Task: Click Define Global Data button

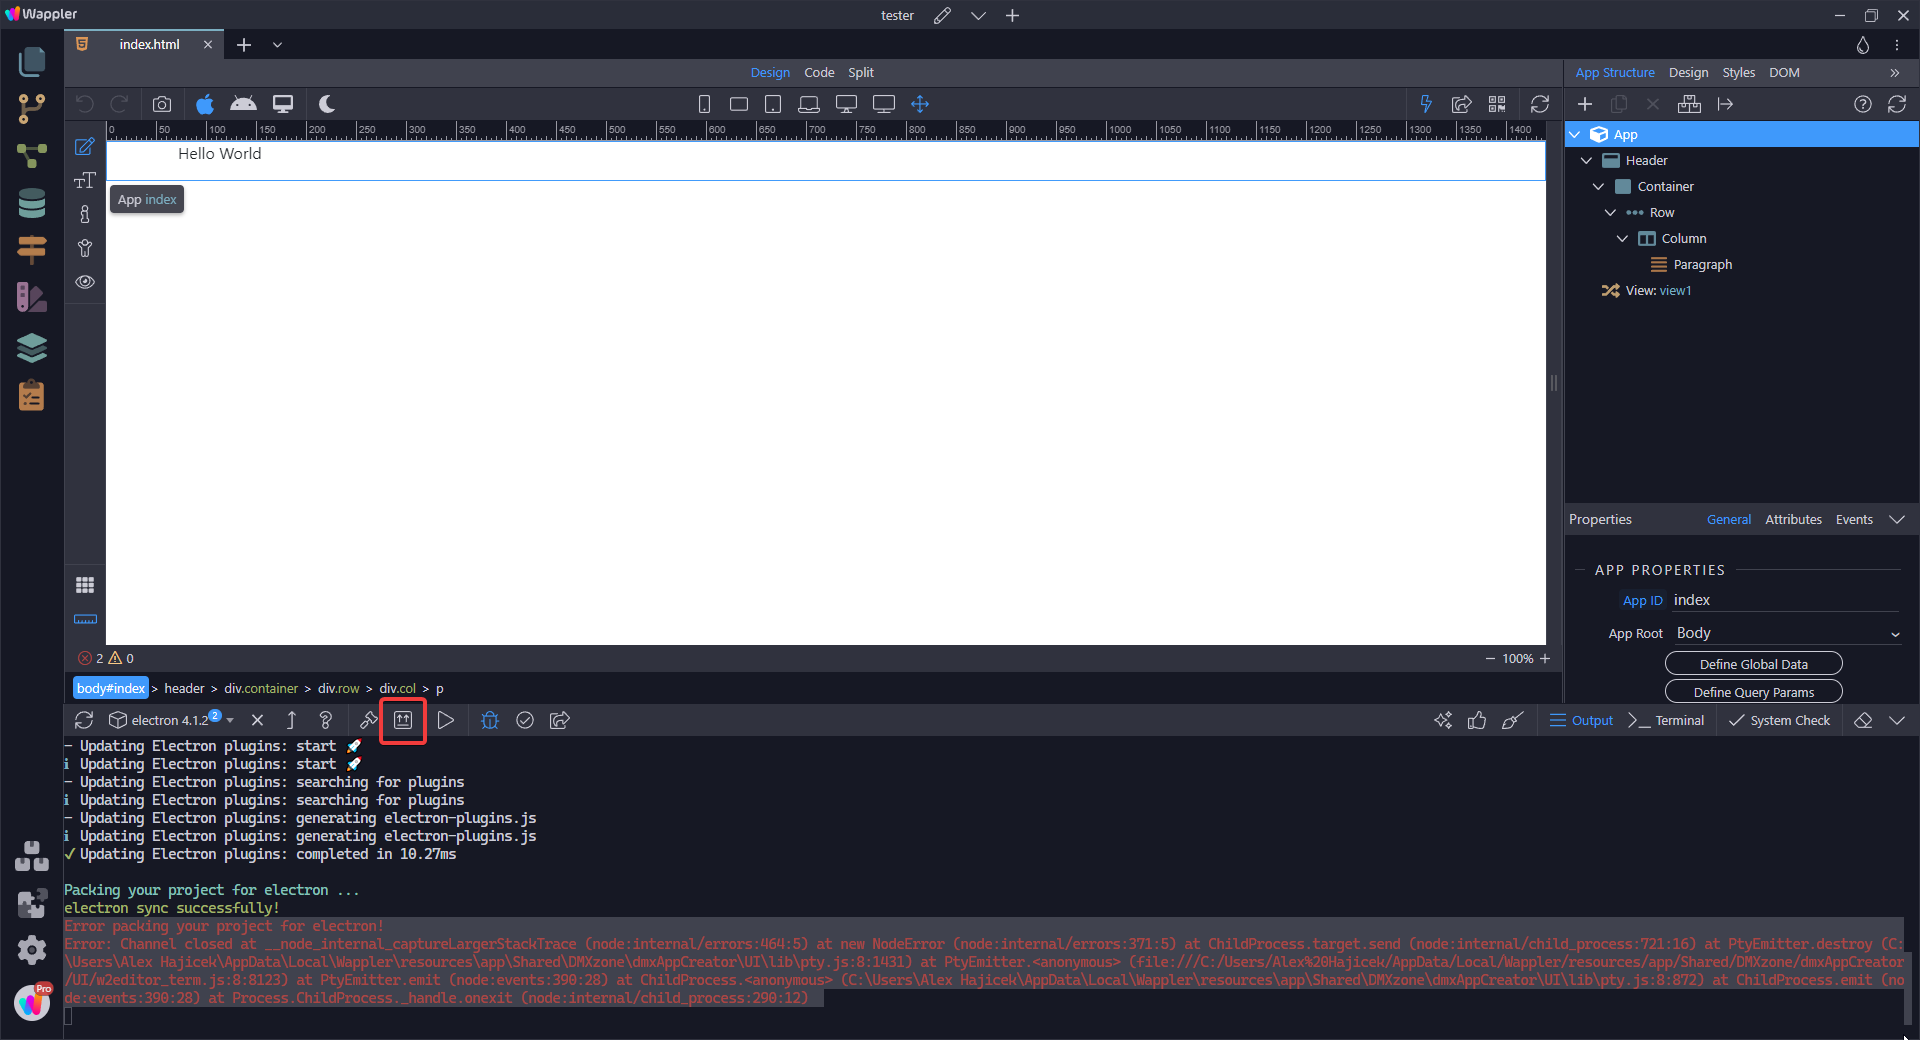Action: click(x=1754, y=664)
